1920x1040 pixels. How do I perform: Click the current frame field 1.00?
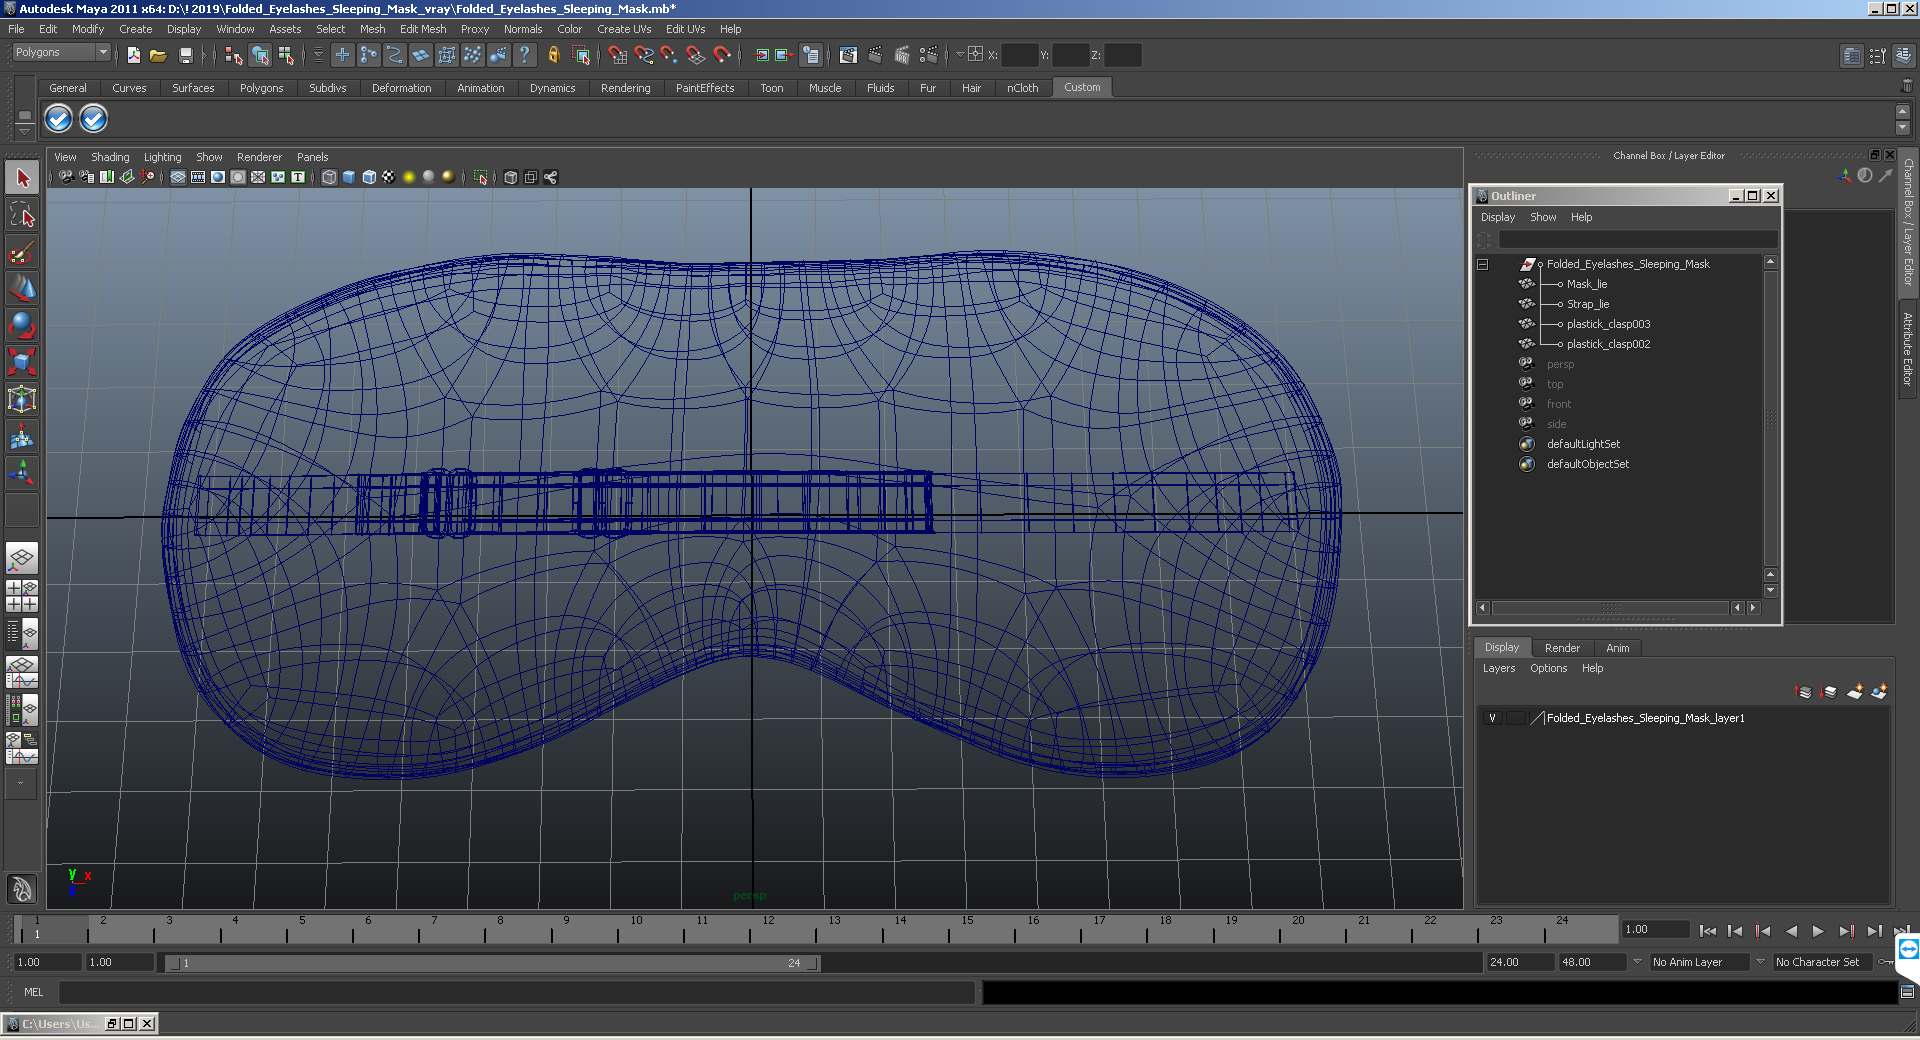coord(1655,930)
